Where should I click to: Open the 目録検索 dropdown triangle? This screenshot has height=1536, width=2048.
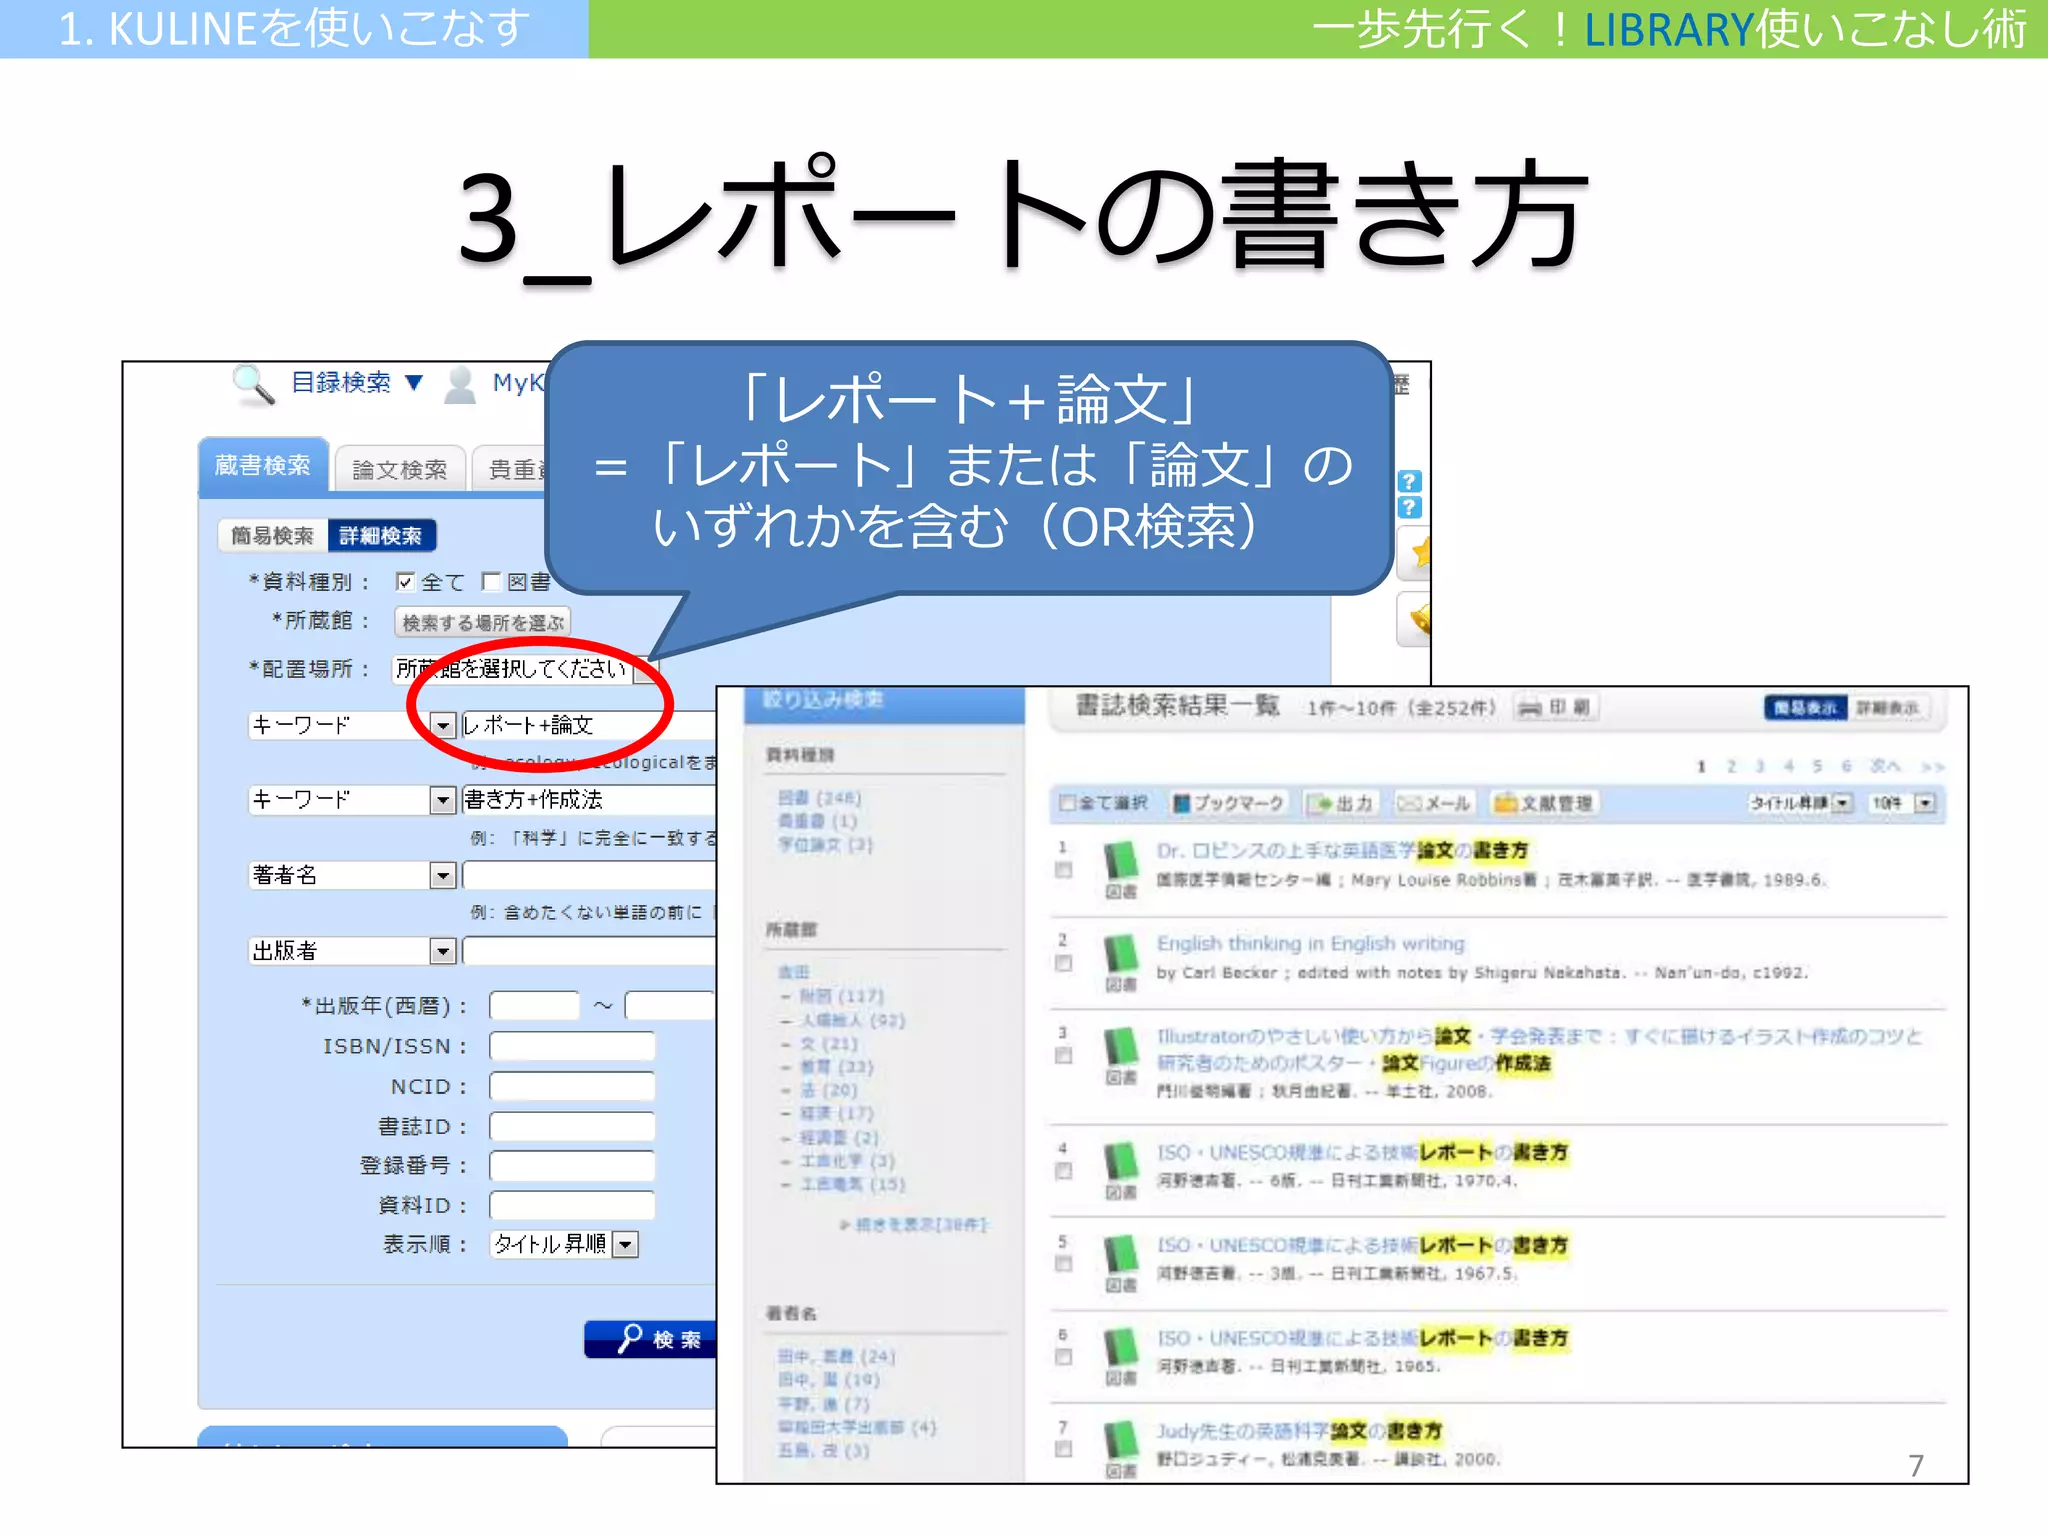pyautogui.click(x=414, y=383)
